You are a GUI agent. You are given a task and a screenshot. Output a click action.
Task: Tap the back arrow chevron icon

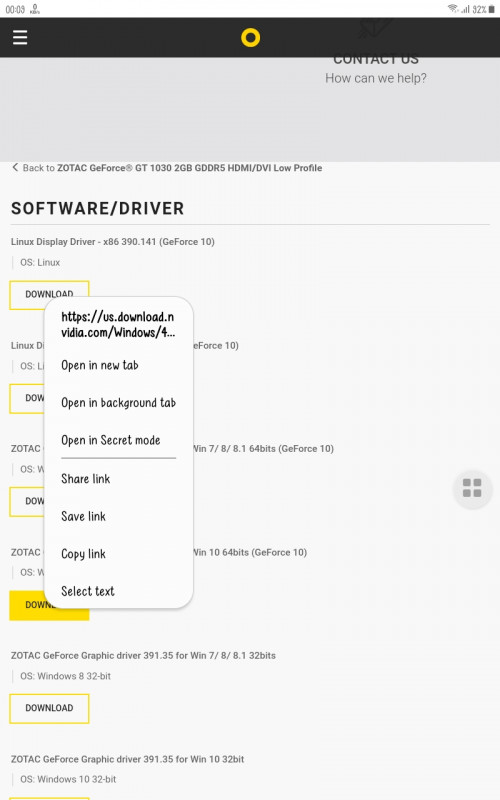(15, 167)
